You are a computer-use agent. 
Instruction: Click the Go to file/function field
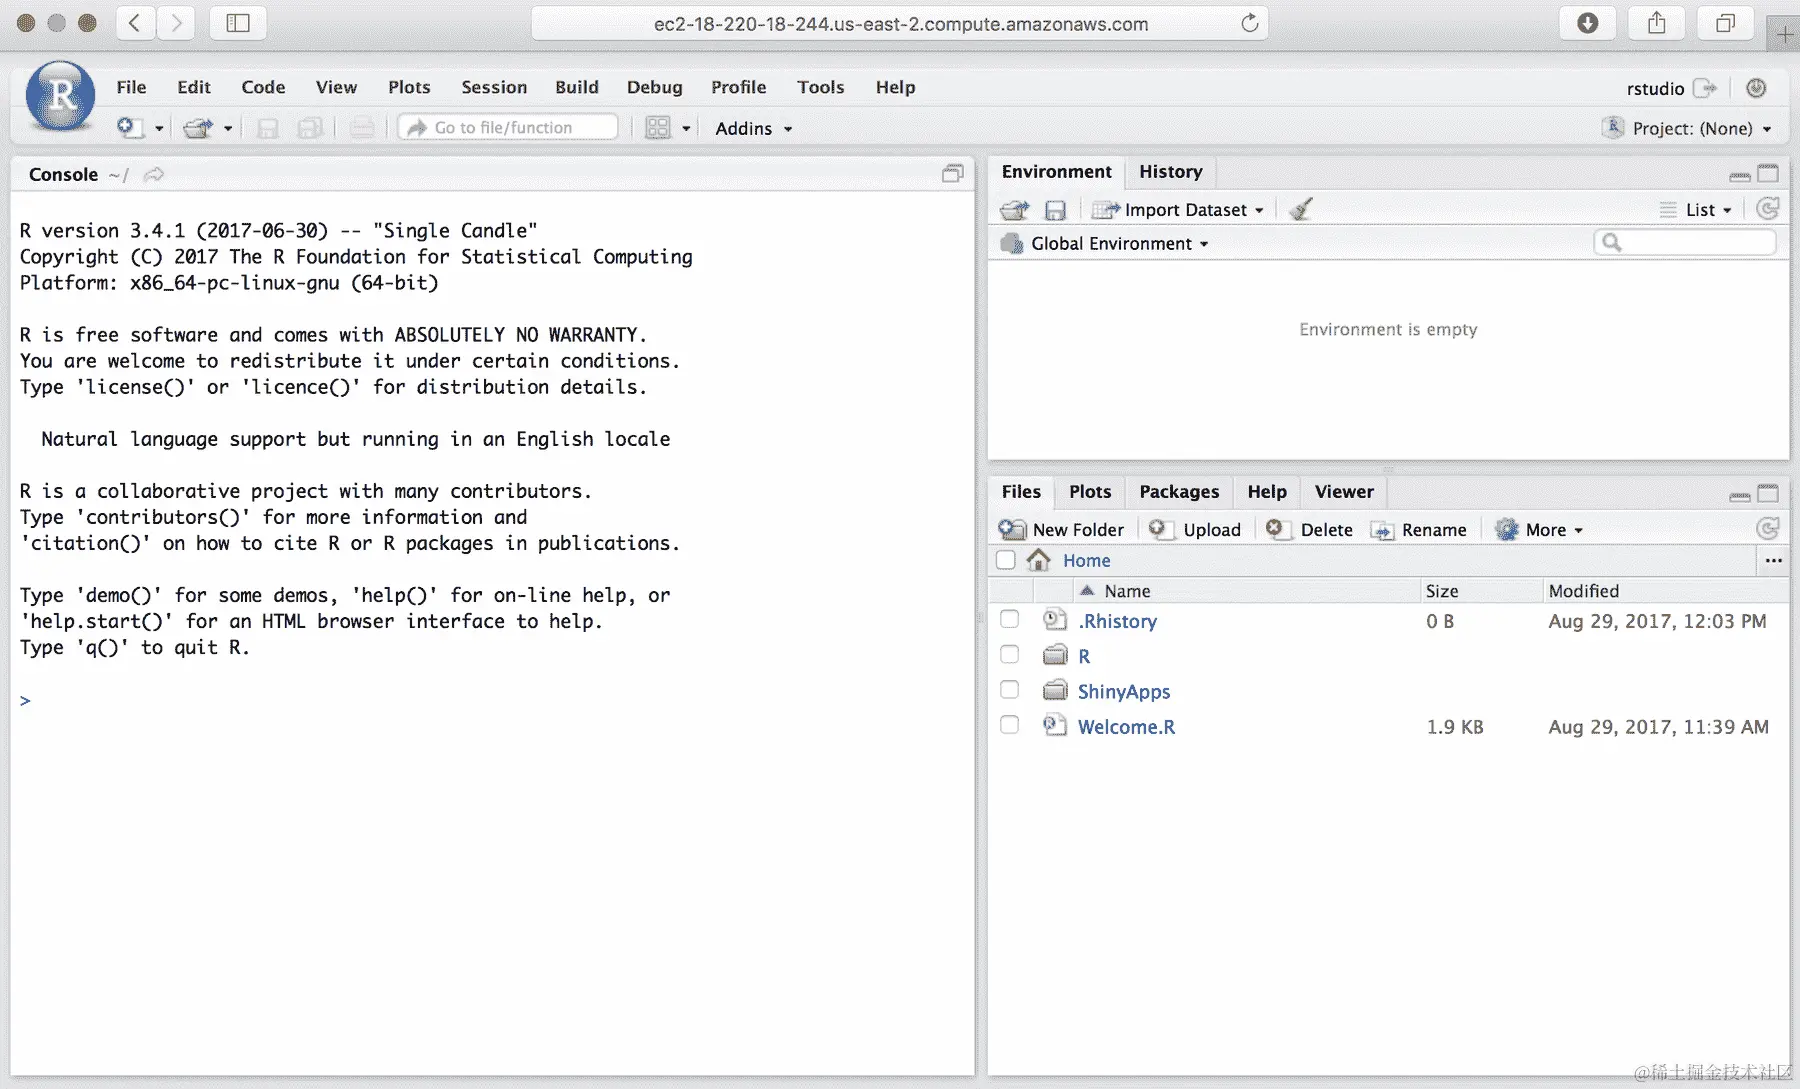click(508, 127)
